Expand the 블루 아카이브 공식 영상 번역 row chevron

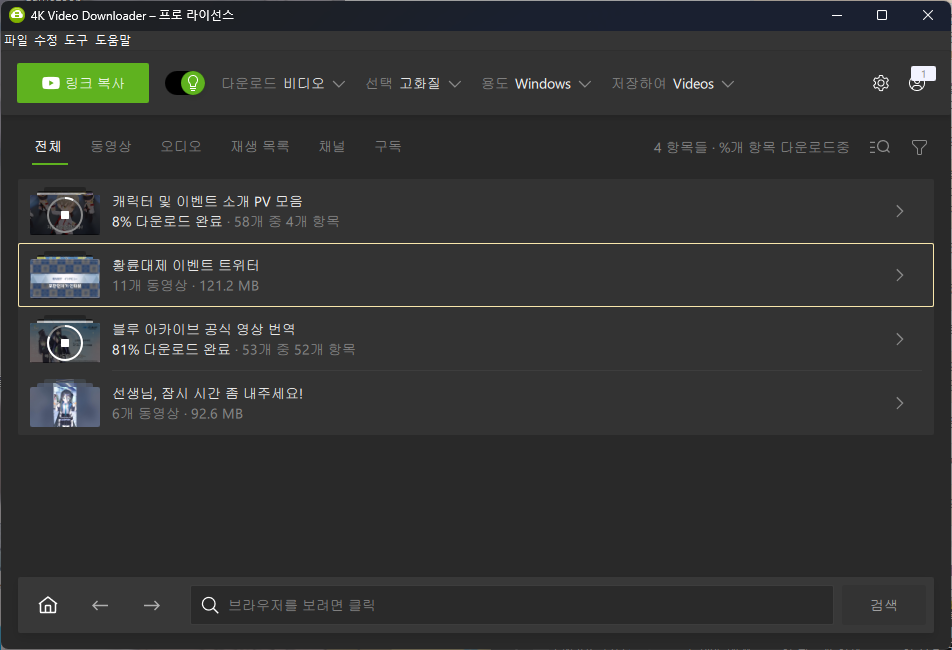(x=900, y=339)
